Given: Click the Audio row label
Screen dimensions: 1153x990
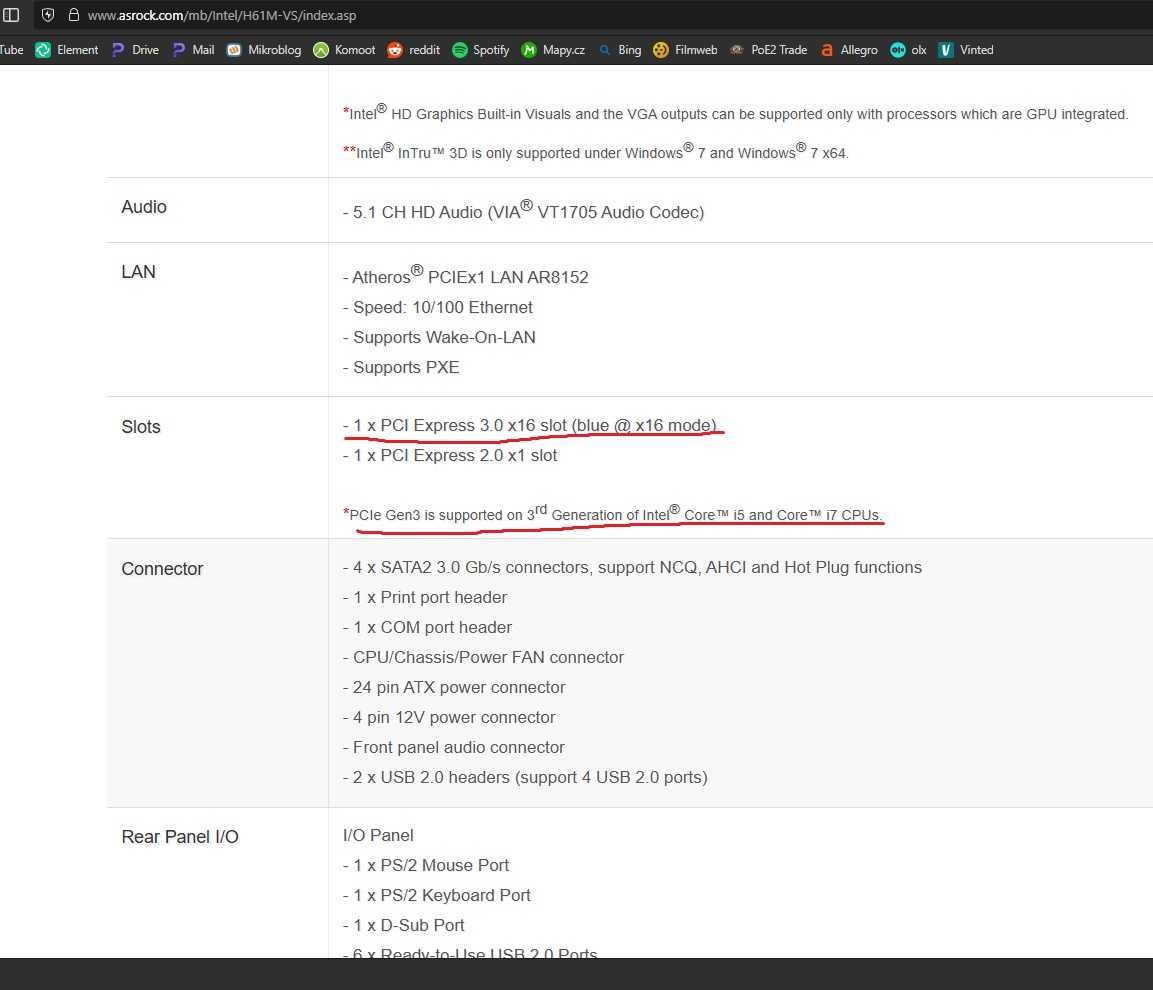Looking at the screenshot, I should (144, 207).
